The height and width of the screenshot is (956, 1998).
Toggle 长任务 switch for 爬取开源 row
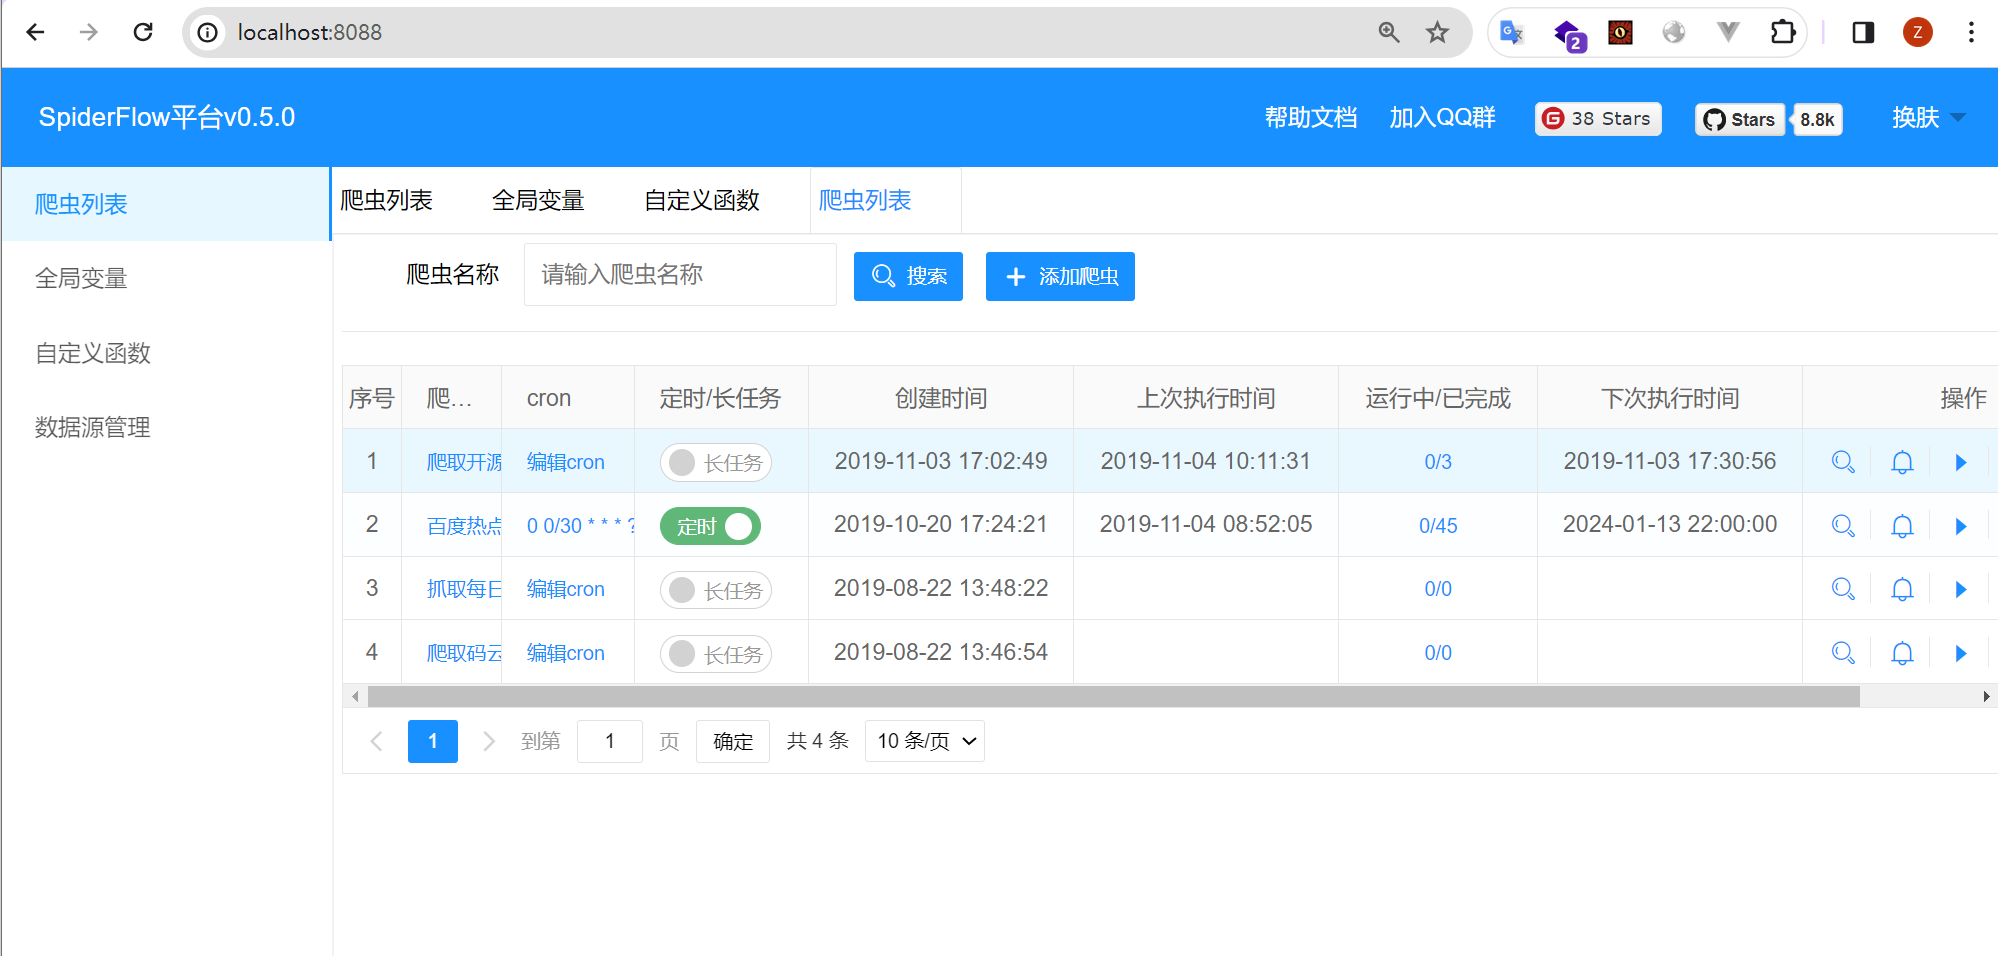click(x=715, y=462)
